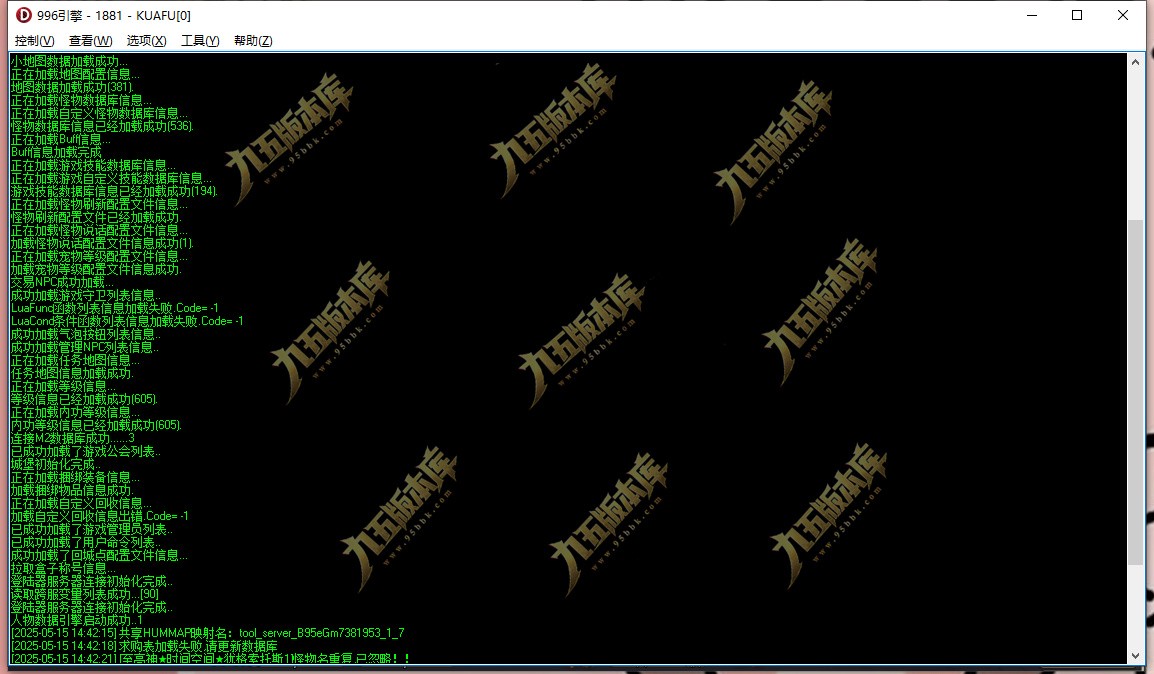Click the "Buff信息加载完成" line

(x=56, y=152)
